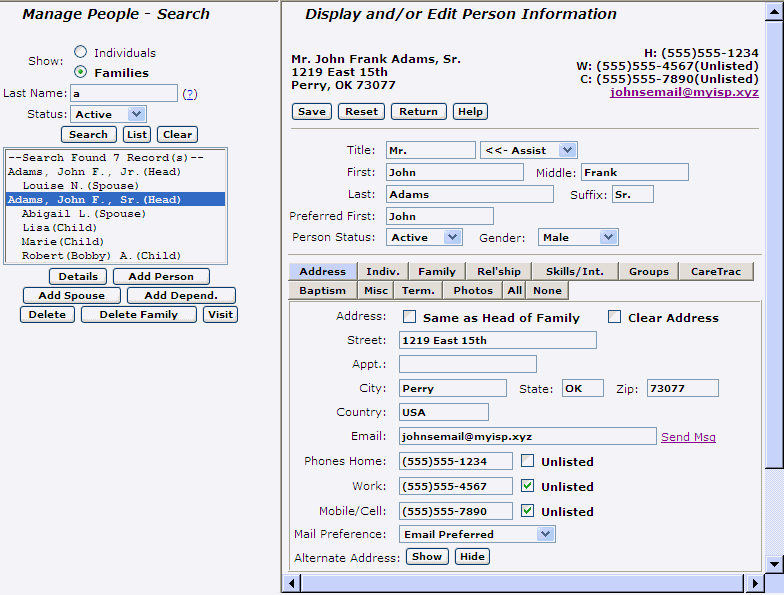
Task: Select Abigail L.(Spouse) in the results list
Action: pos(84,213)
